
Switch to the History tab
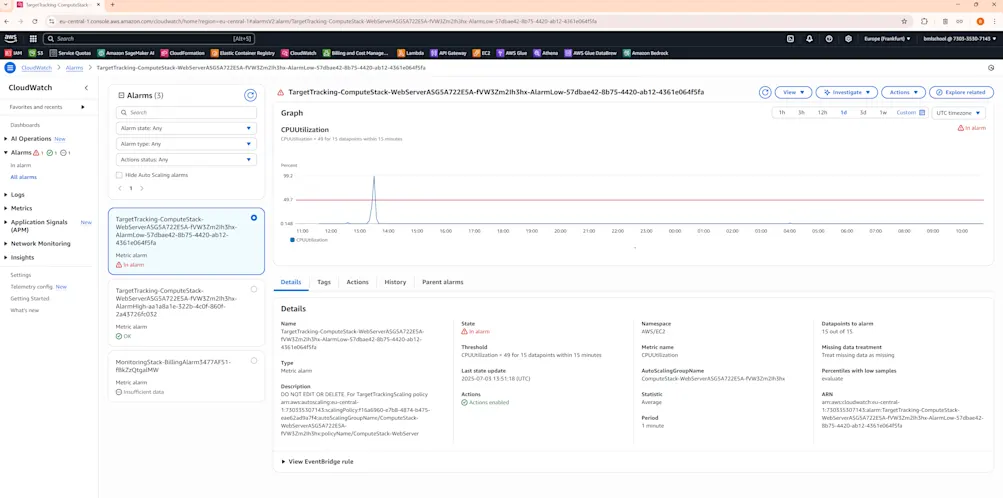(395, 282)
